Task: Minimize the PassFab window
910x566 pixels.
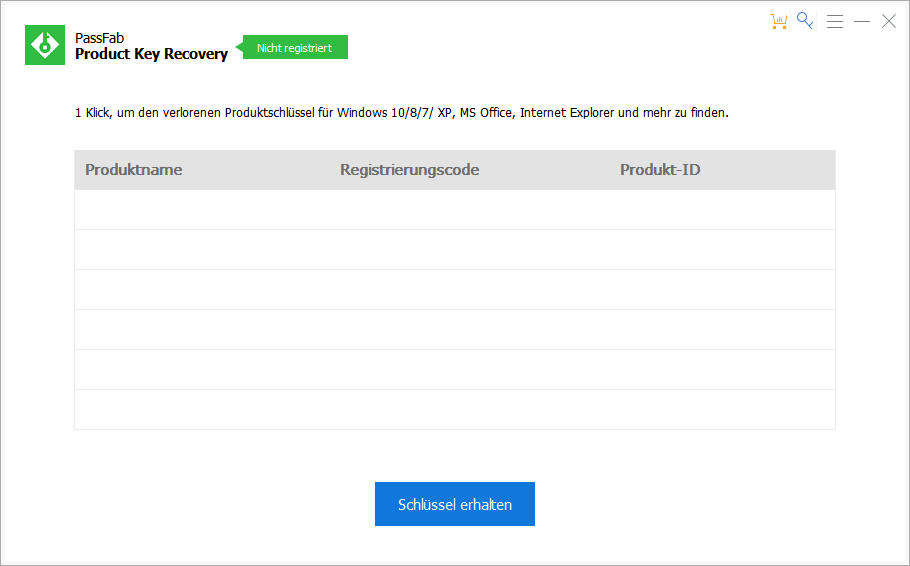Action: click(x=862, y=21)
